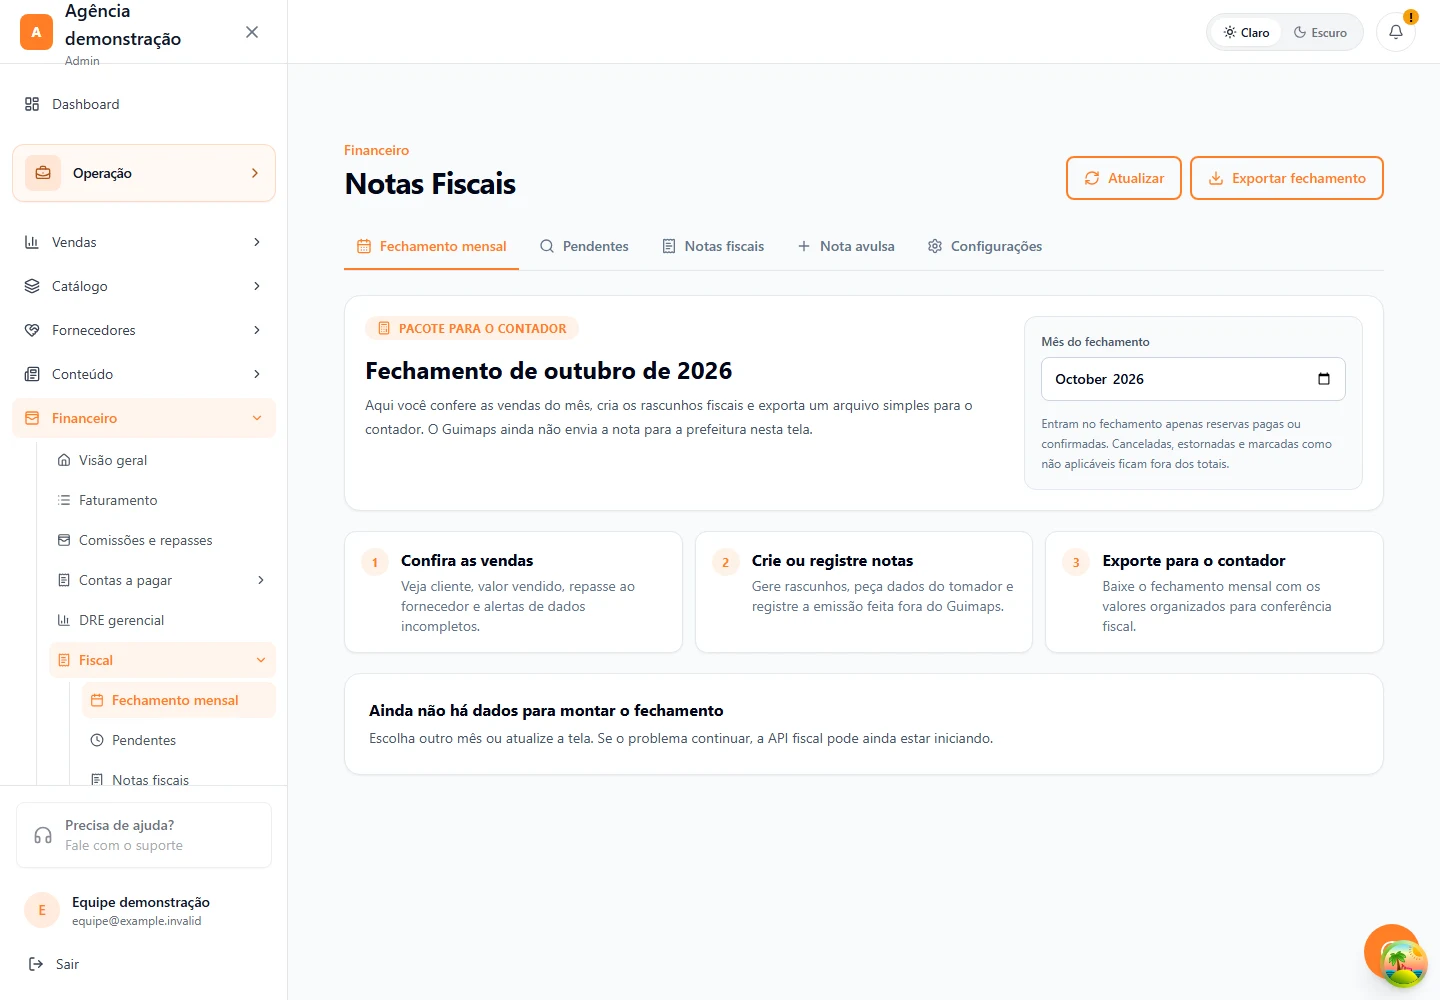The width and height of the screenshot is (1440, 1000).
Task: Click the Visão geral home icon
Action: [64, 460]
